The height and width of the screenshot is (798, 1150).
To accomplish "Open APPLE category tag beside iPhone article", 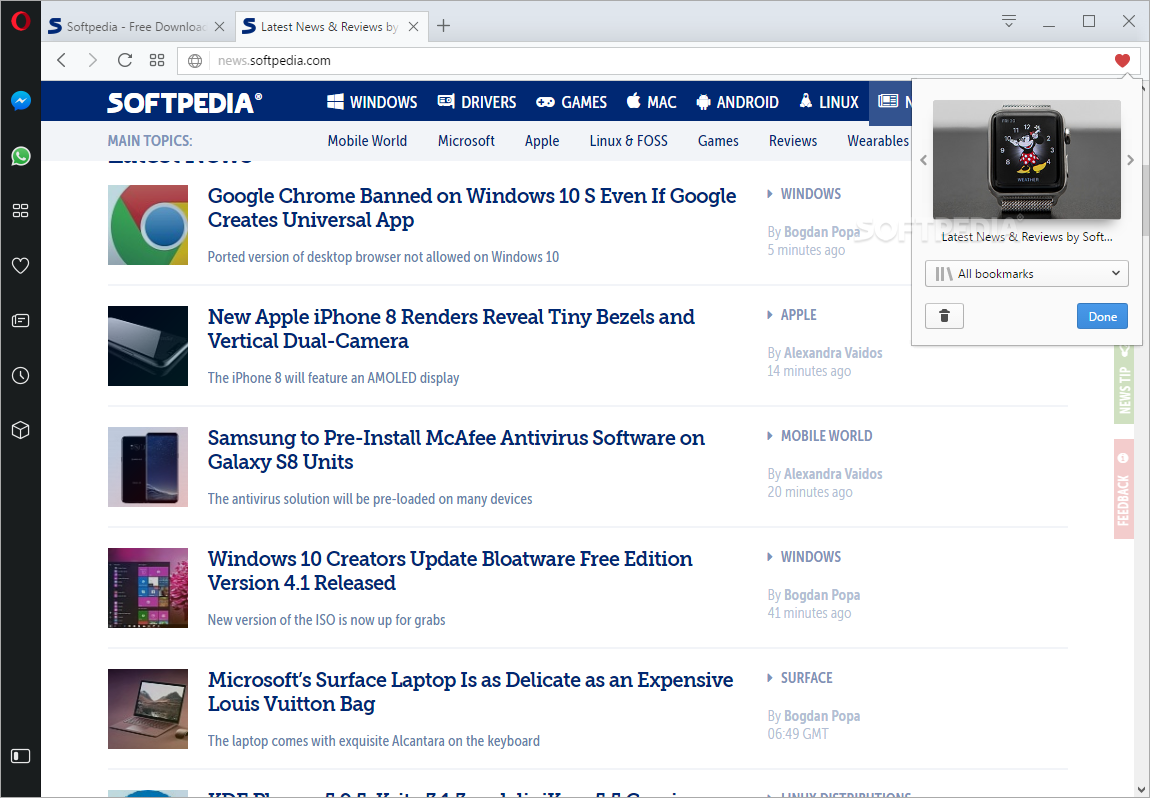I will [x=798, y=315].
